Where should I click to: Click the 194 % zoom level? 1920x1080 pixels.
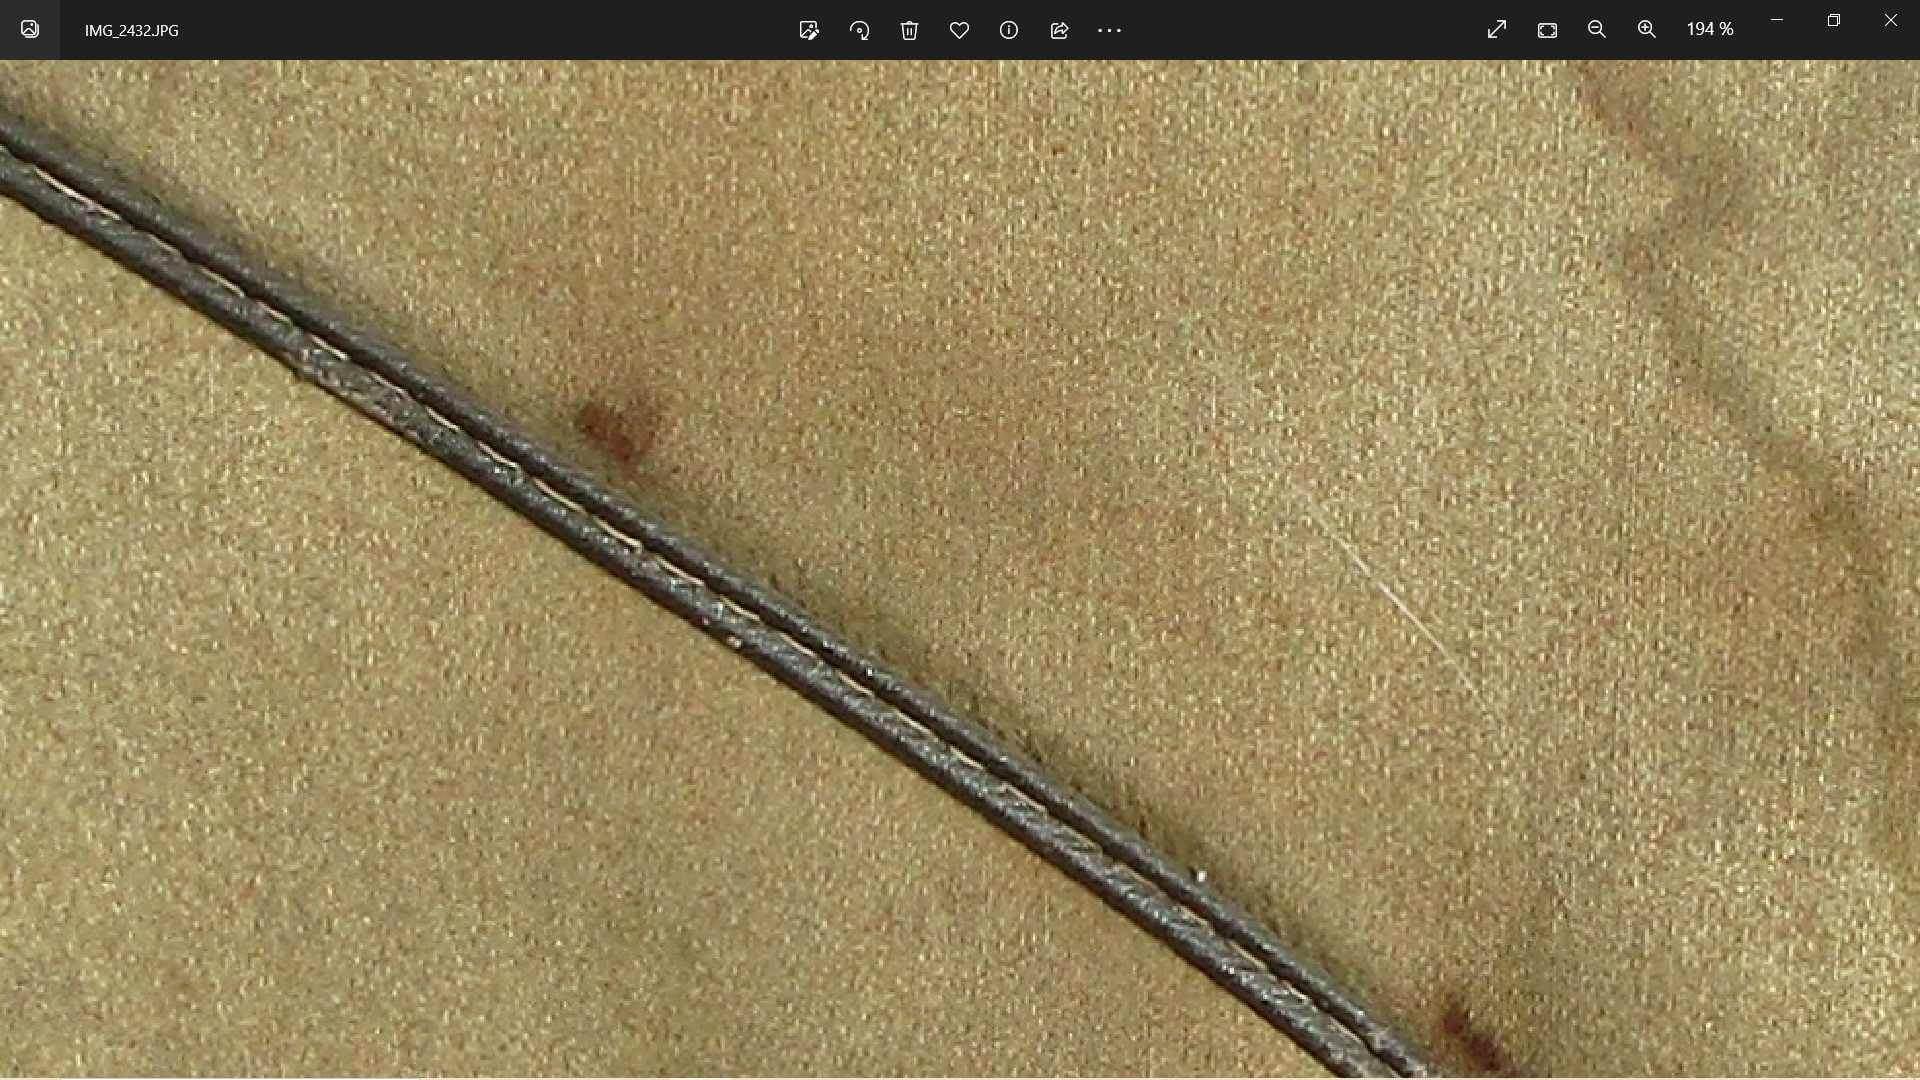click(1709, 30)
